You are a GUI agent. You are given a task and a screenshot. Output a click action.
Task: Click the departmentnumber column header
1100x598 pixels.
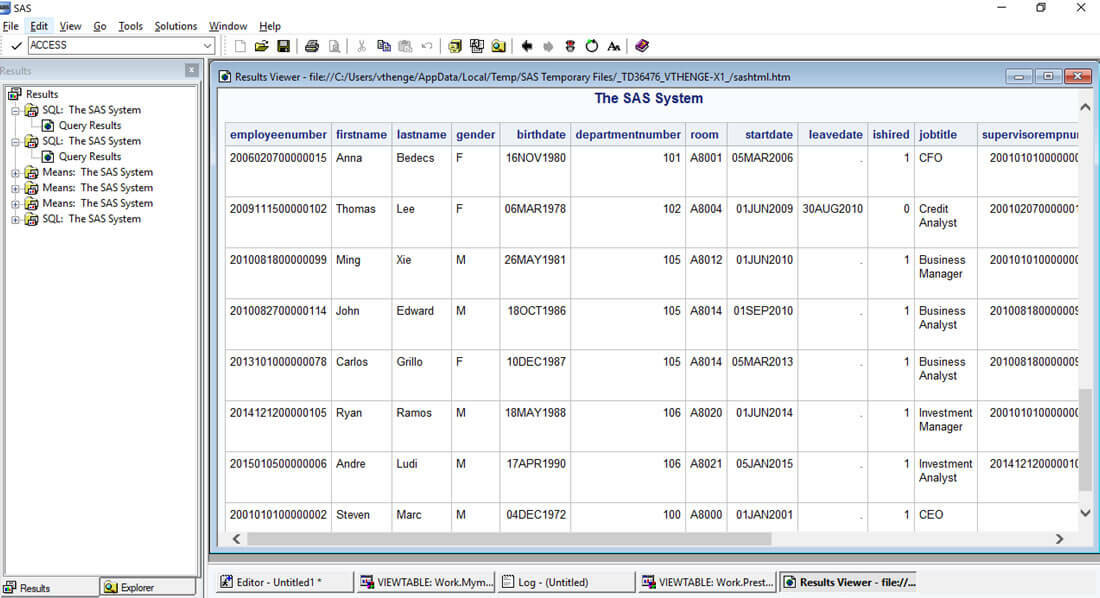click(x=628, y=135)
